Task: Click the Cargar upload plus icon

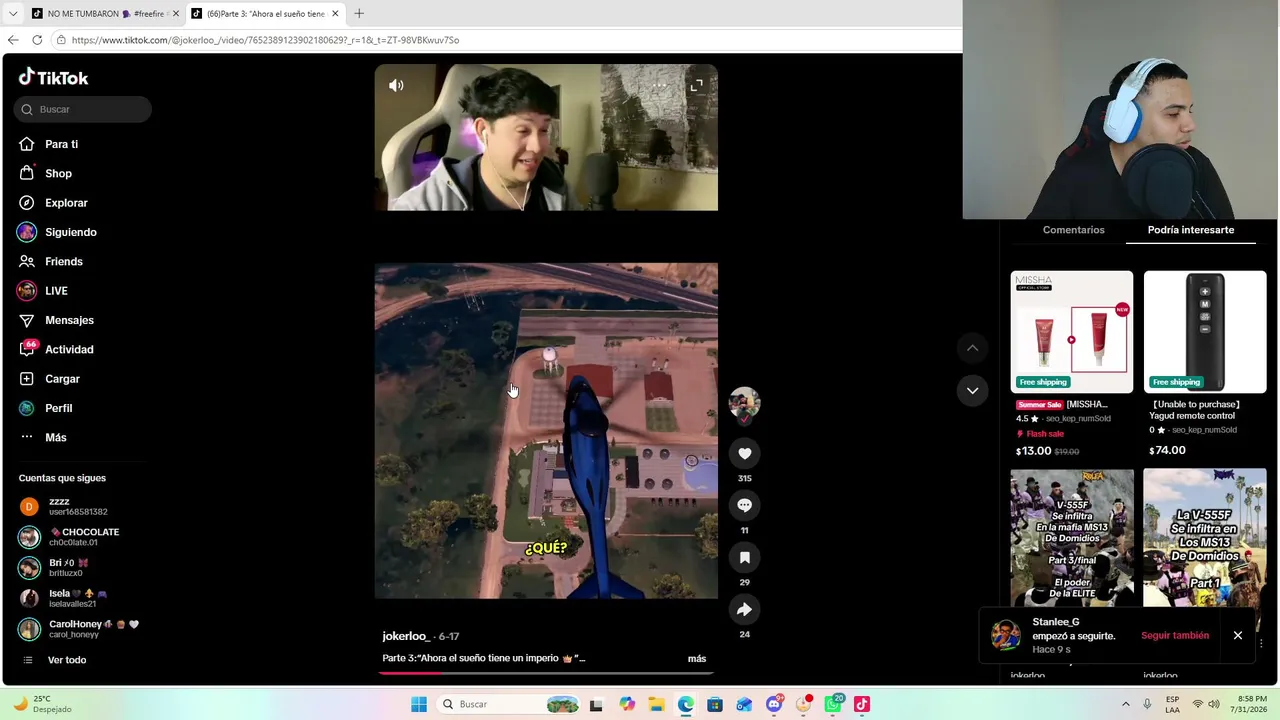Action: point(27,379)
